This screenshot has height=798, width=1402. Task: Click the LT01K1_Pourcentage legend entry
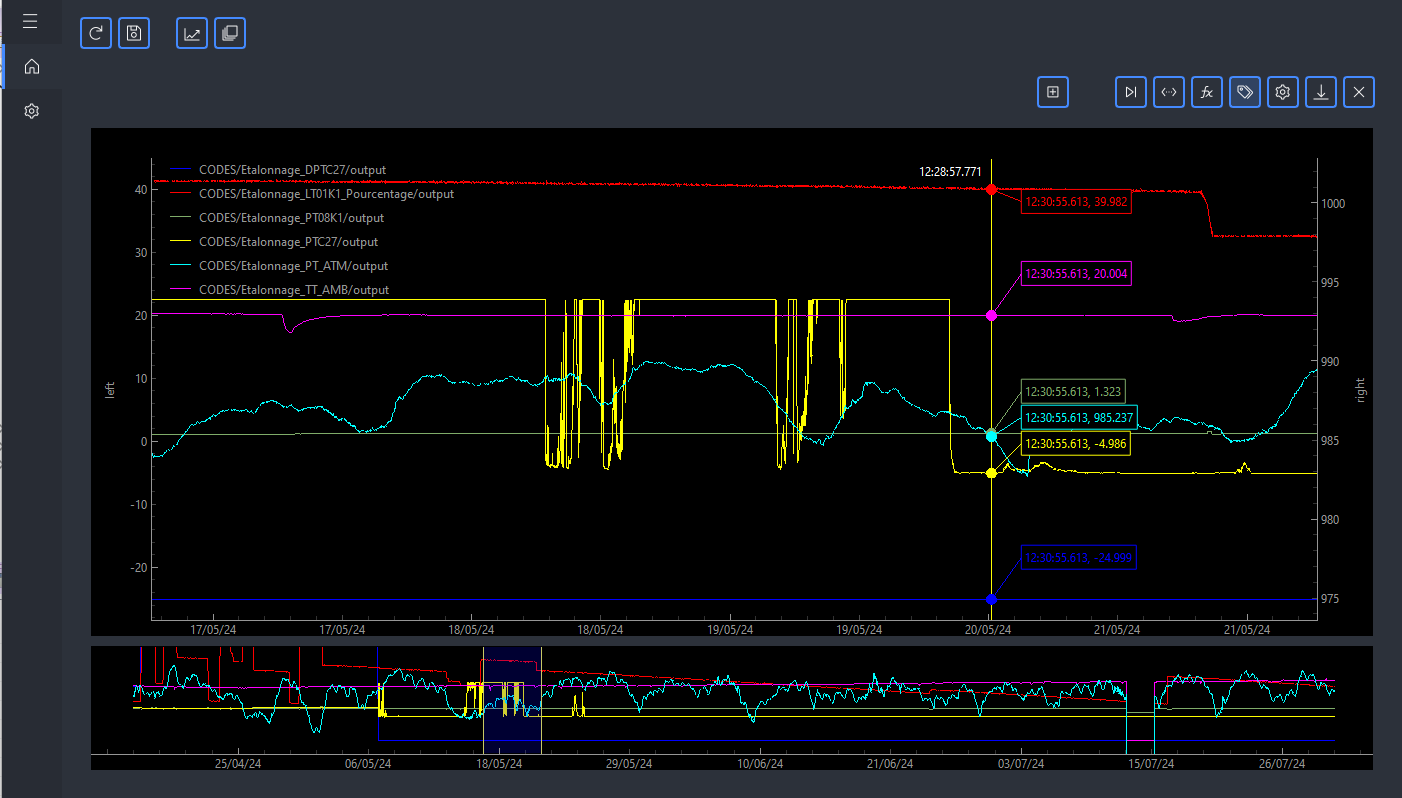tap(326, 194)
